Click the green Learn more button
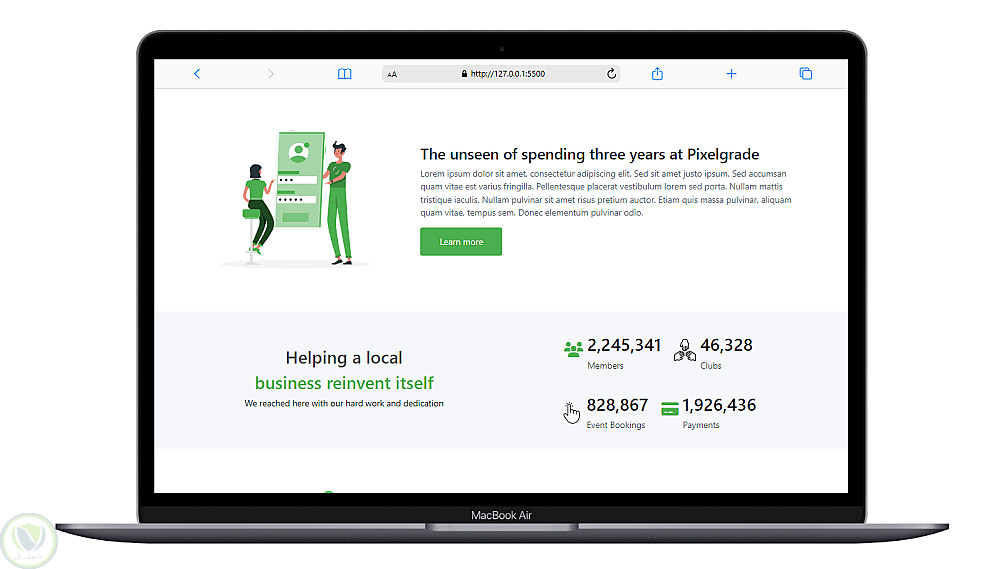This screenshot has width=1000, height=569. pos(461,242)
